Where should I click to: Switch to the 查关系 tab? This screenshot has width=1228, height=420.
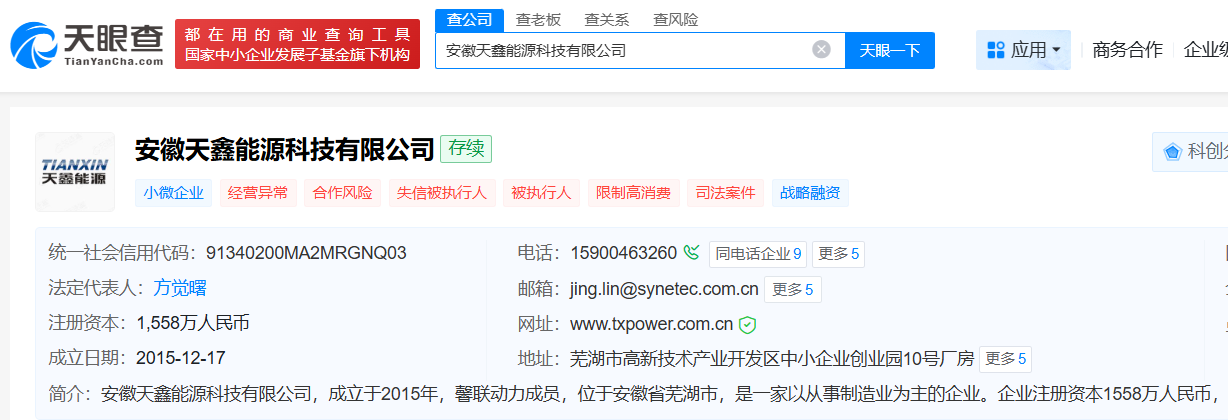(607, 19)
